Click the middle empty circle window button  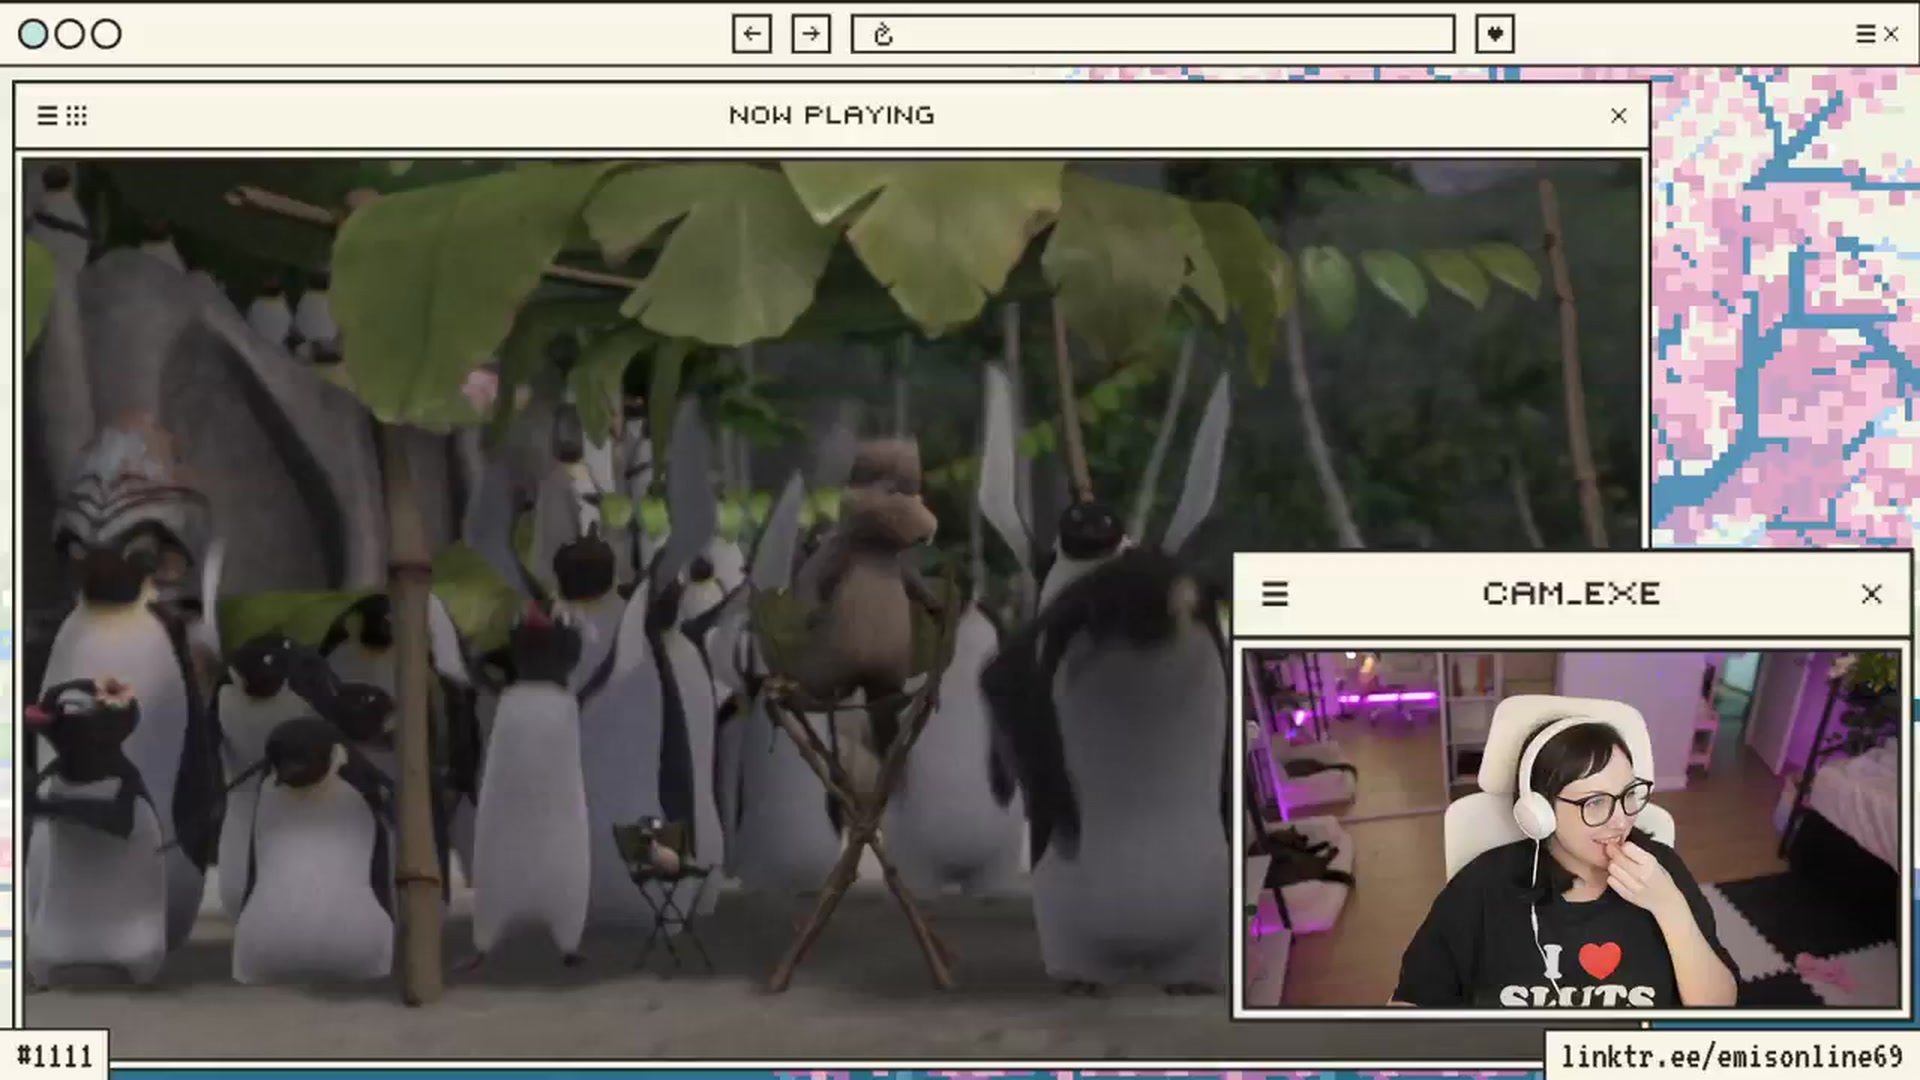pyautogui.click(x=70, y=34)
